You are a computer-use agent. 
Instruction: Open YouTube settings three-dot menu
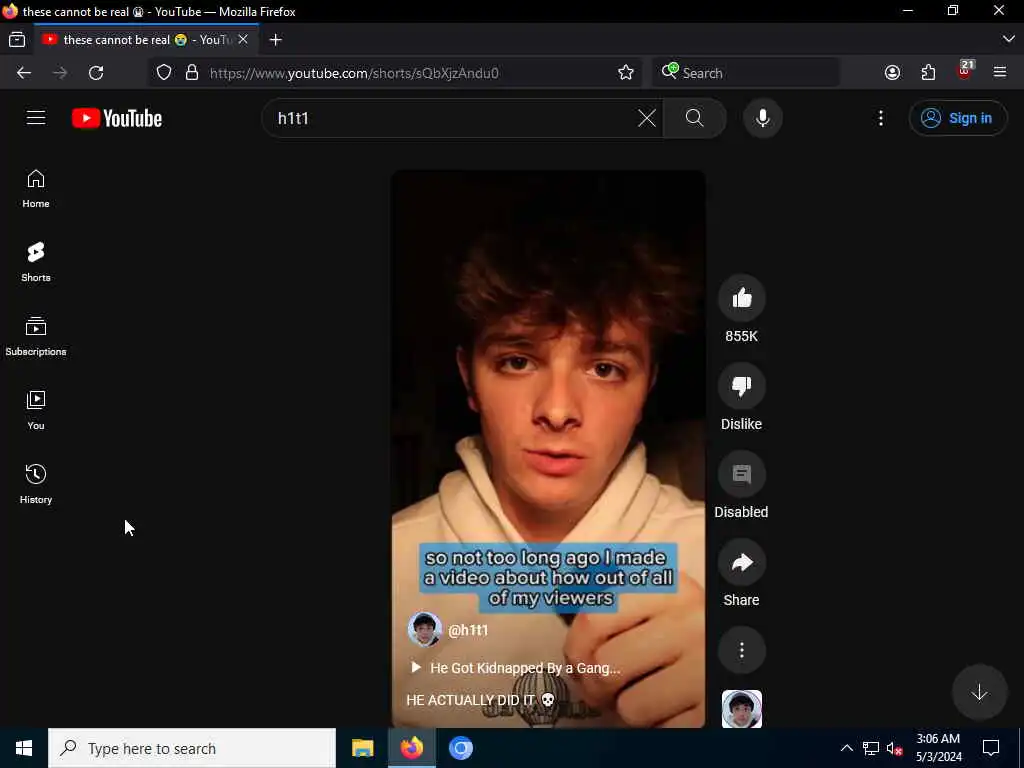[880, 118]
